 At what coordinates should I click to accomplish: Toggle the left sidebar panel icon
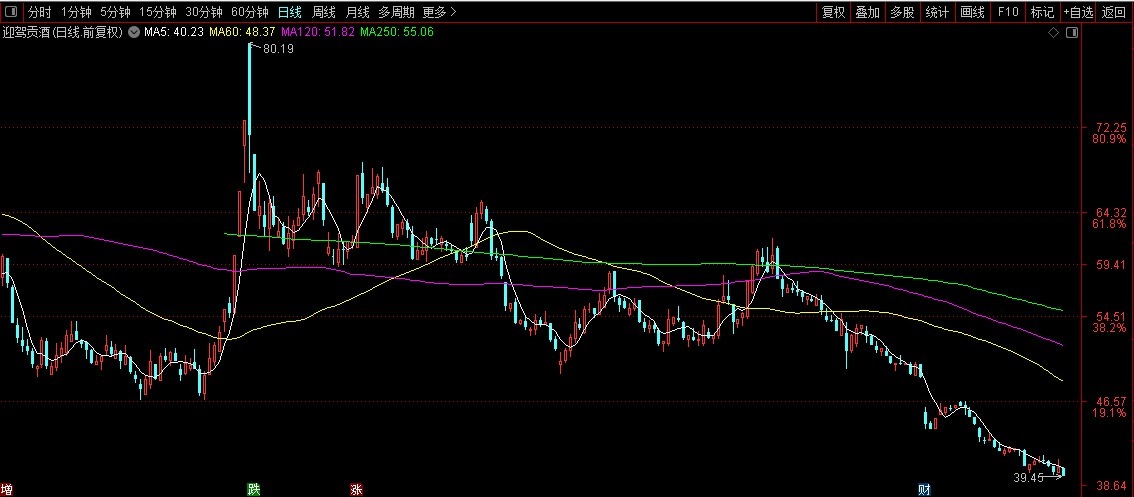[11, 13]
